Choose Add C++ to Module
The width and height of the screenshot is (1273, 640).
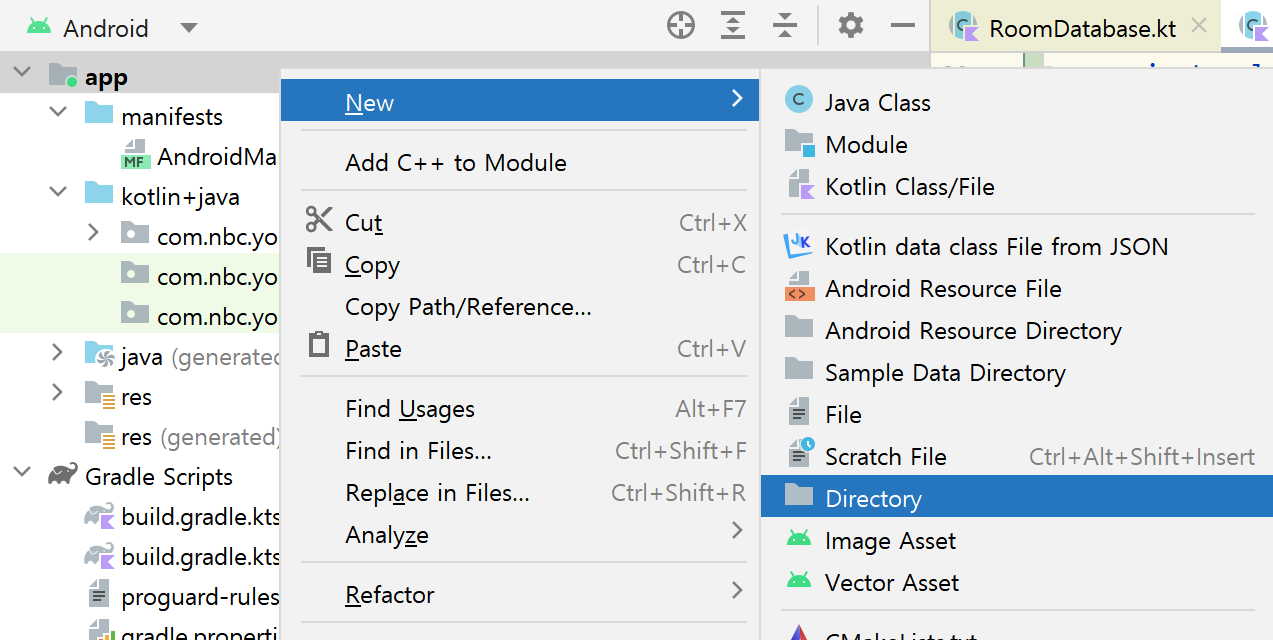520,162
